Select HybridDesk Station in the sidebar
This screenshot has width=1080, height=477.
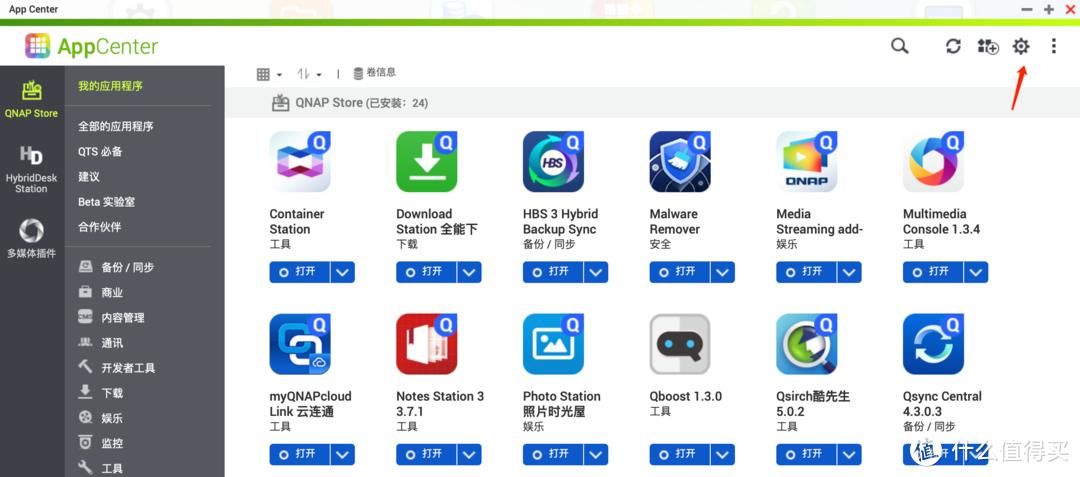tap(32, 169)
